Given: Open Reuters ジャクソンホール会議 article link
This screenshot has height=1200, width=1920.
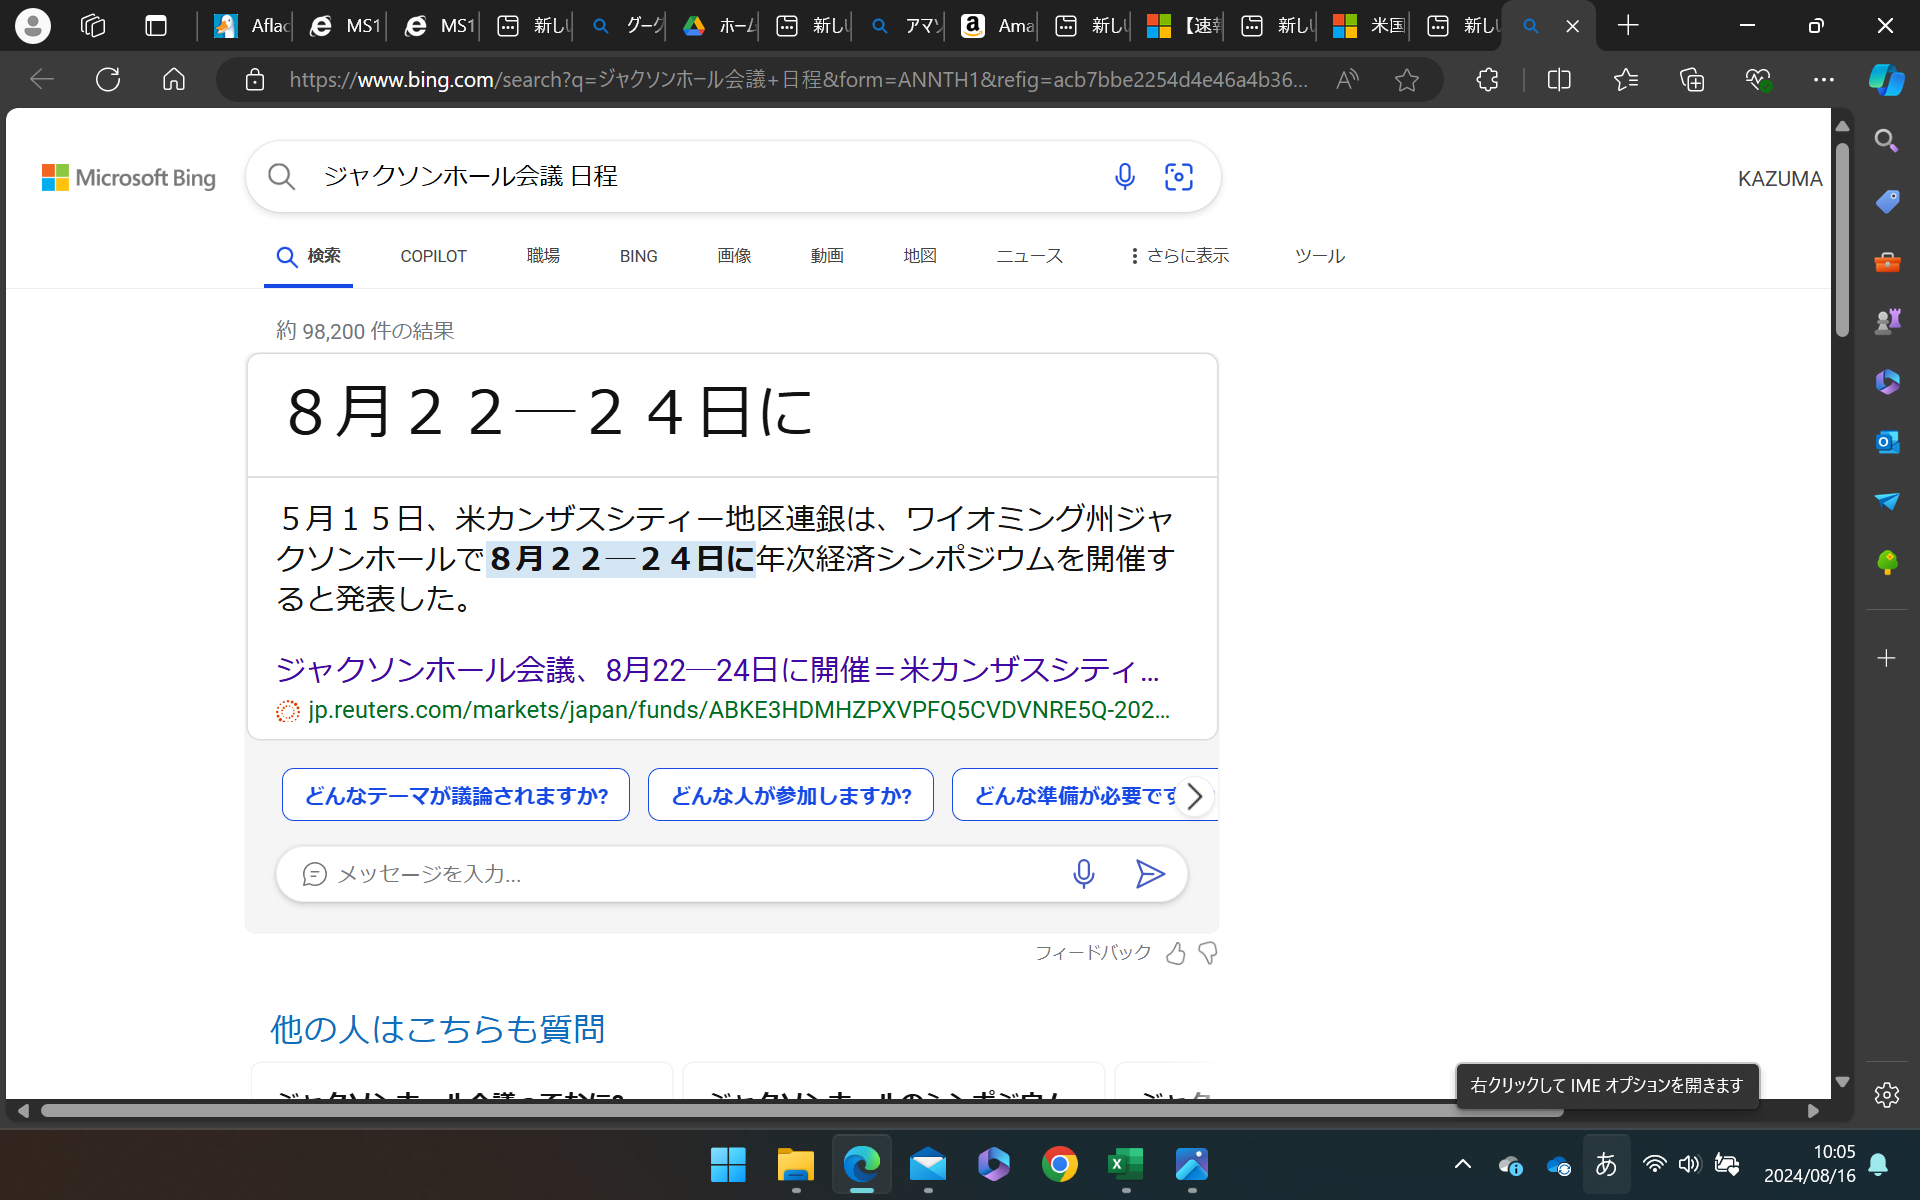Looking at the screenshot, I should click(x=717, y=669).
